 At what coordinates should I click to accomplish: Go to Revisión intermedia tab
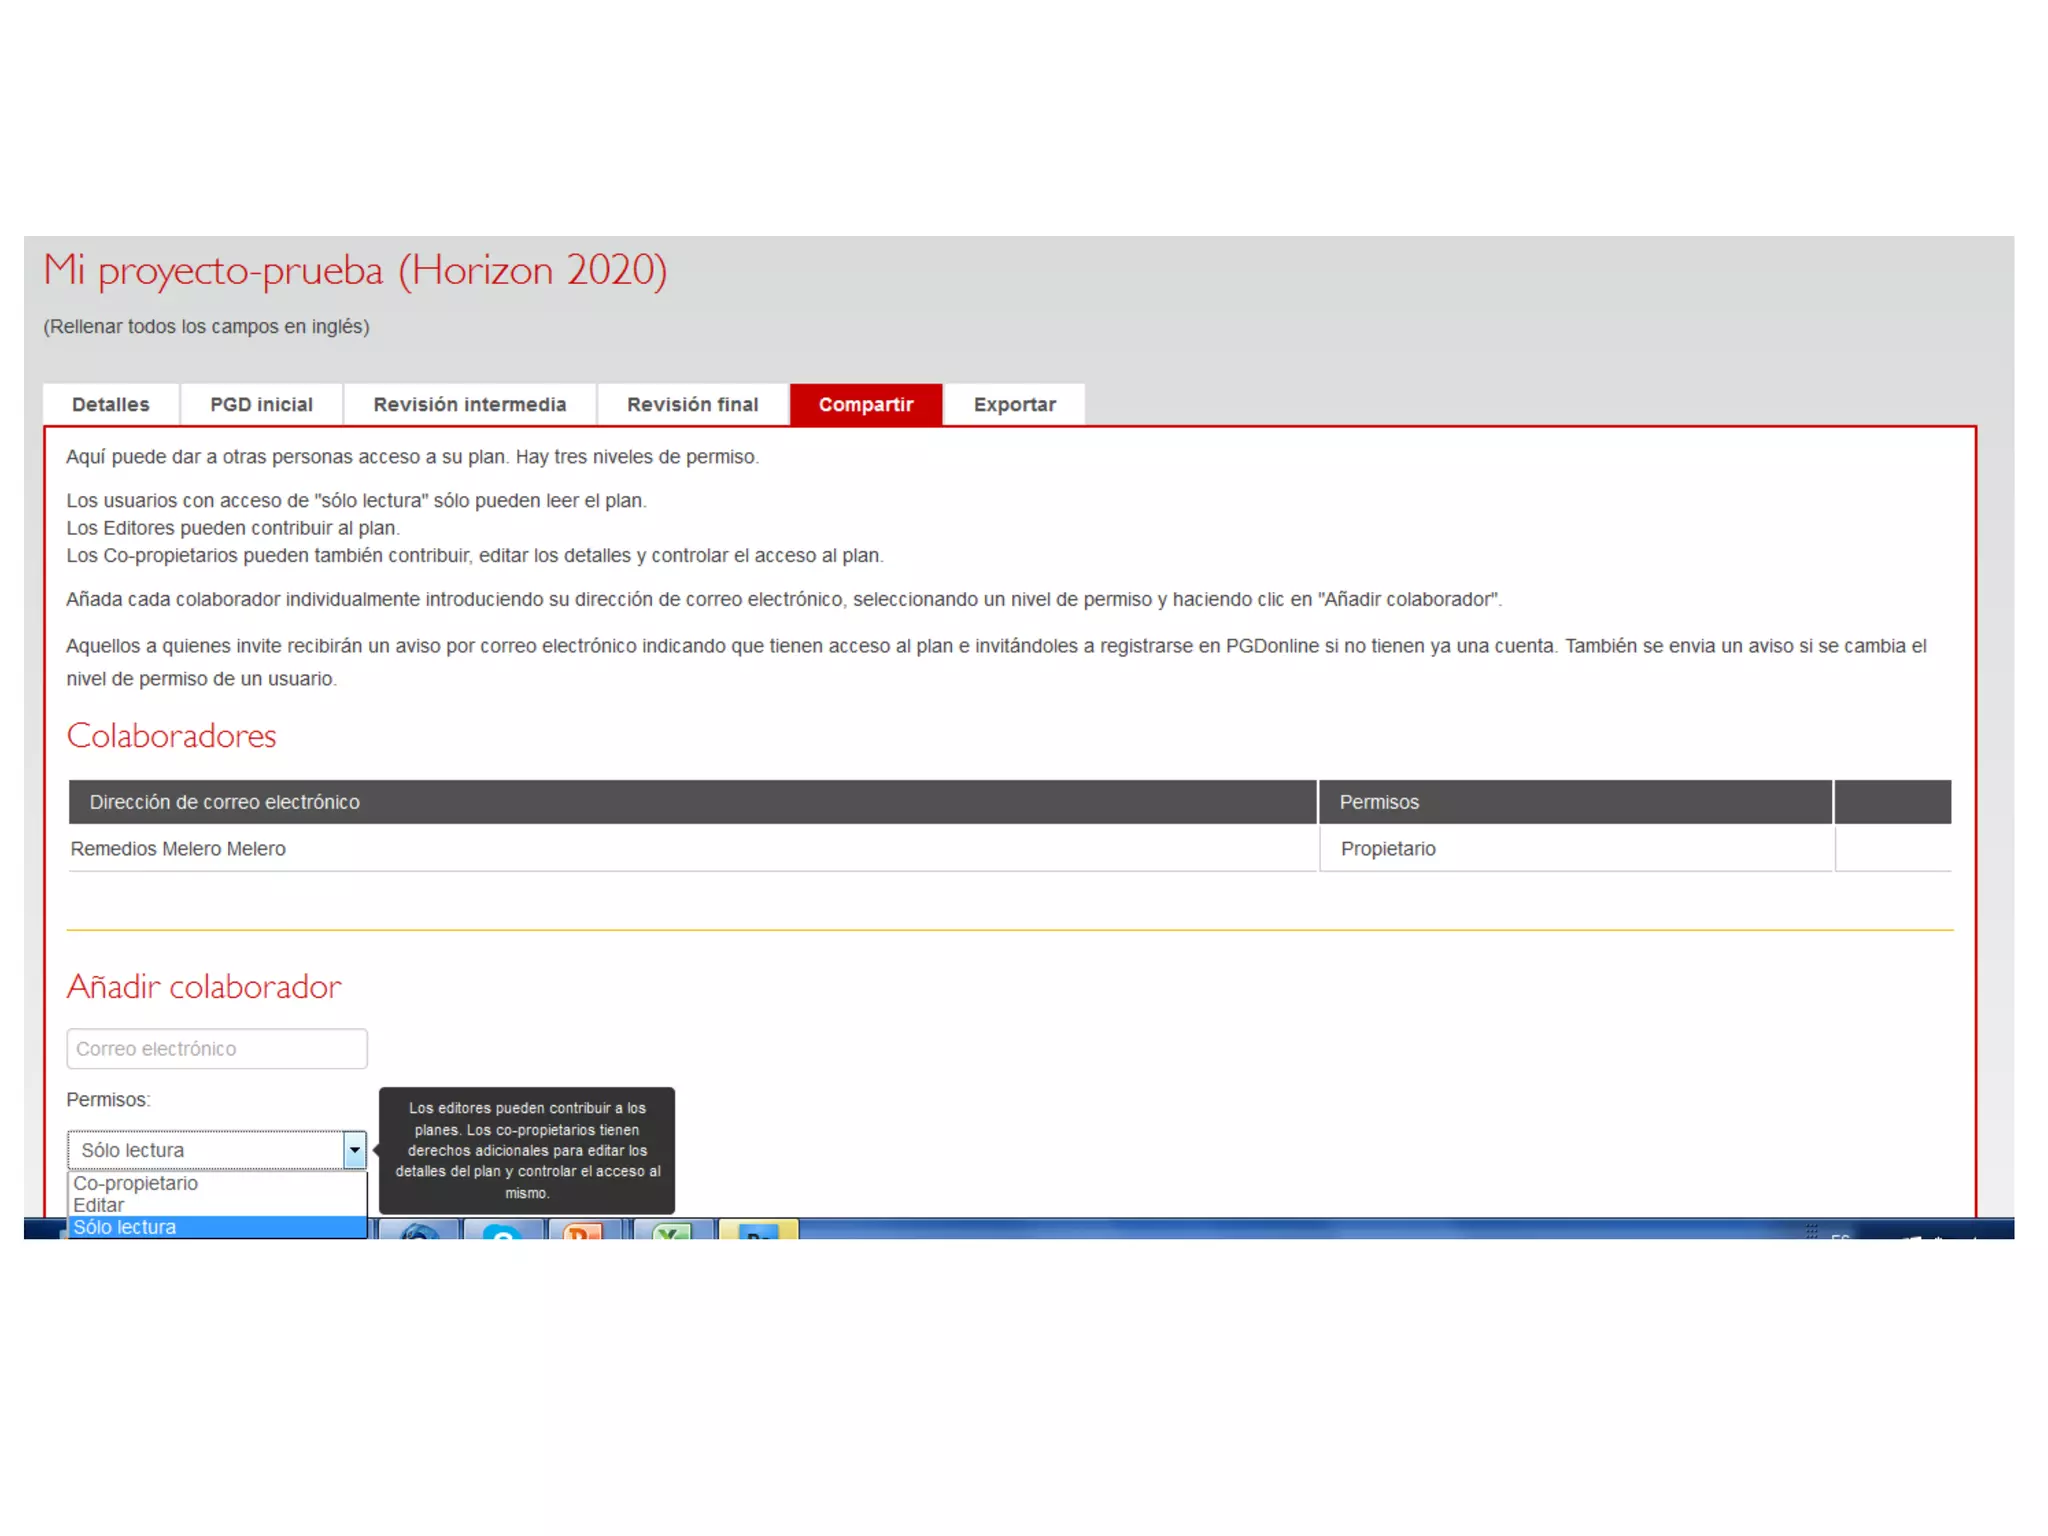click(x=470, y=404)
